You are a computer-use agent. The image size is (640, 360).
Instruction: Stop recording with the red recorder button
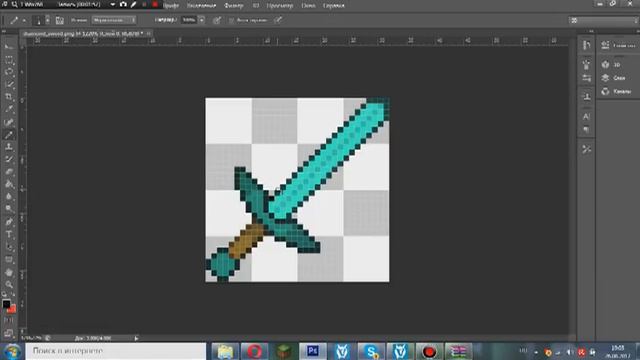pos(155,4)
